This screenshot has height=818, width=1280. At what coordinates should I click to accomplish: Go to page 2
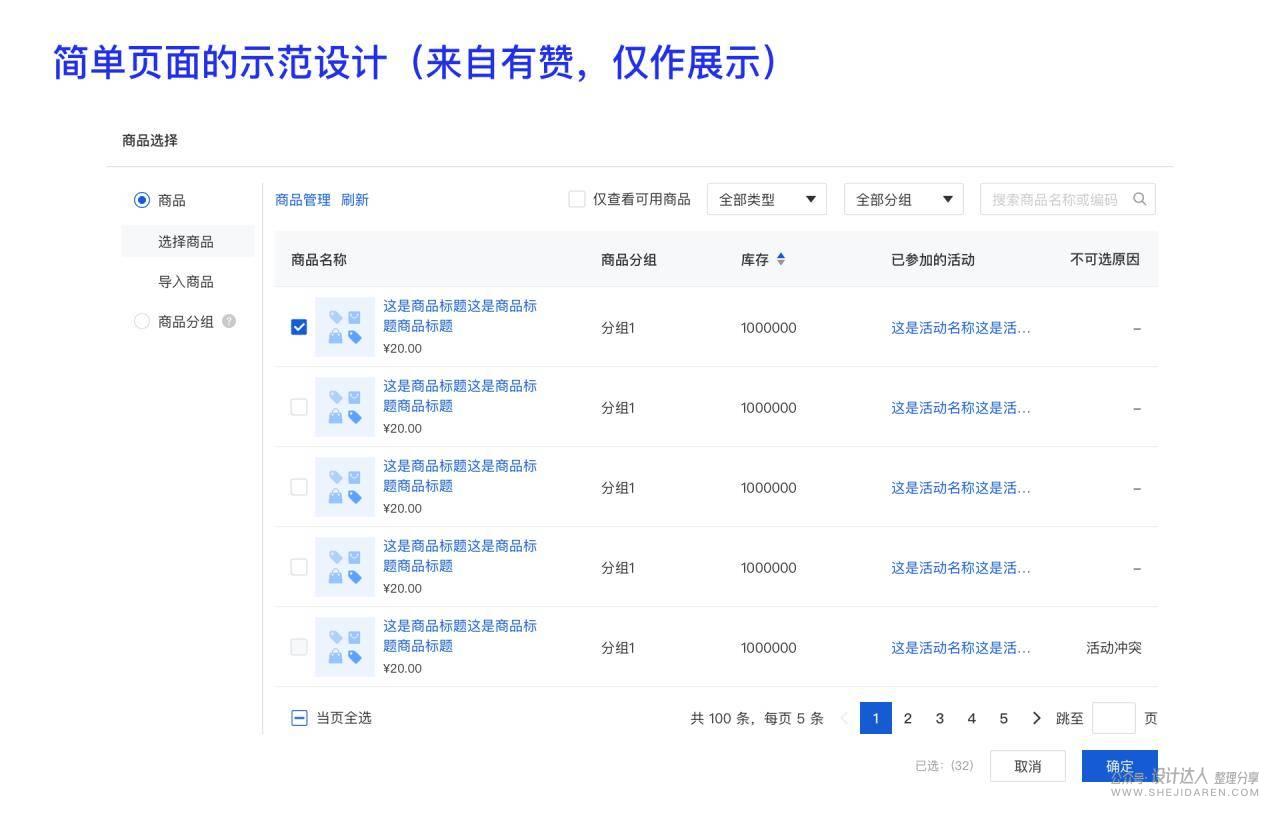908,718
